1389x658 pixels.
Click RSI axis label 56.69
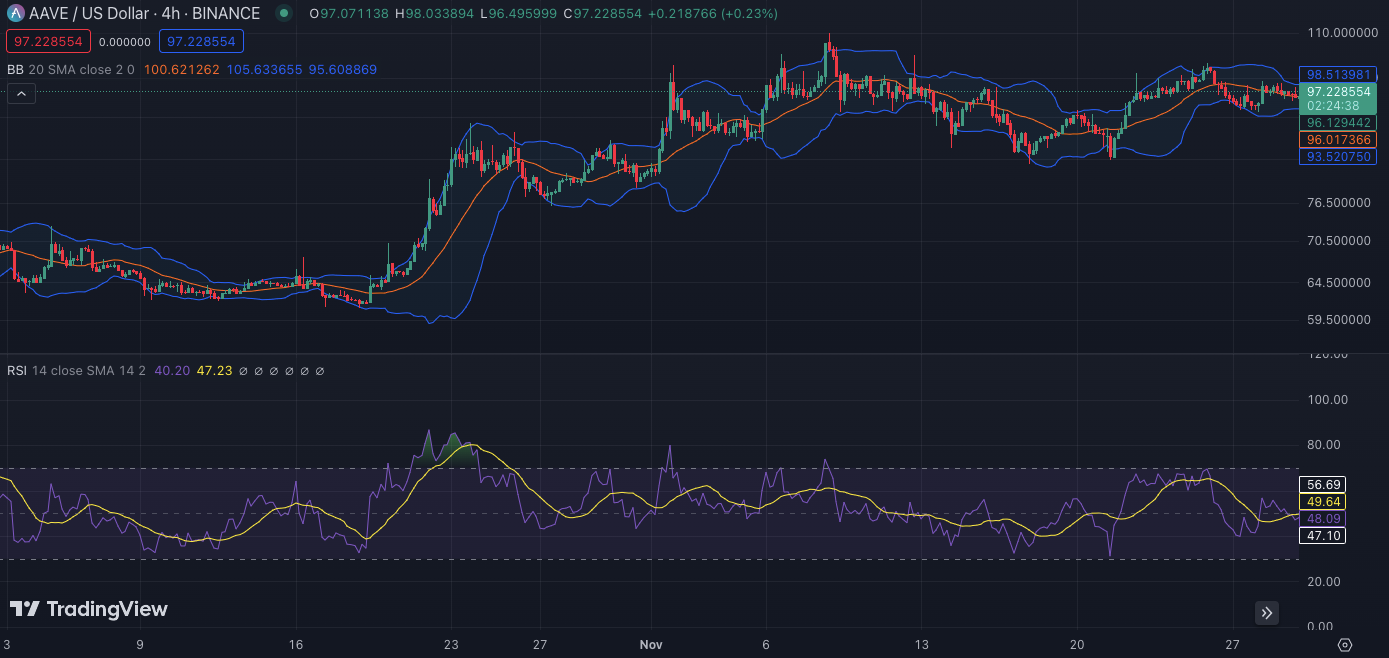click(x=1322, y=484)
